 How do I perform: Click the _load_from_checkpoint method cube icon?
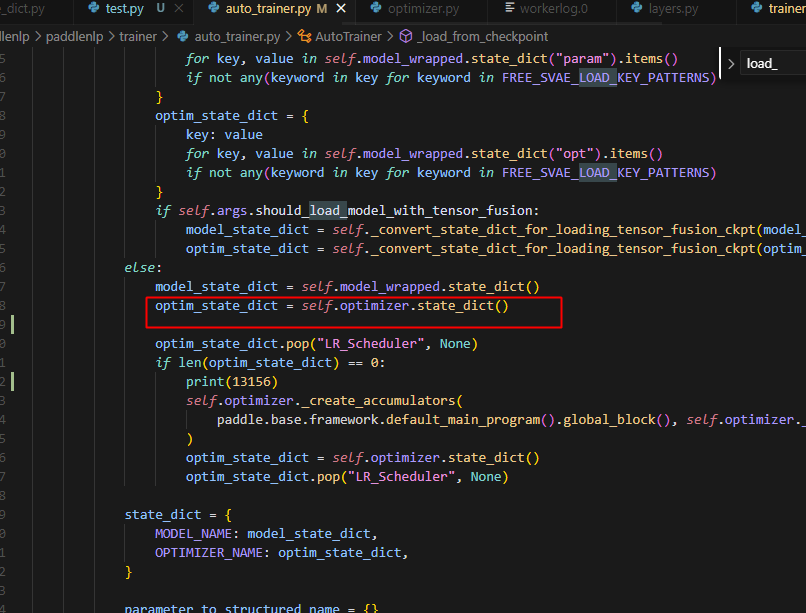pos(405,37)
